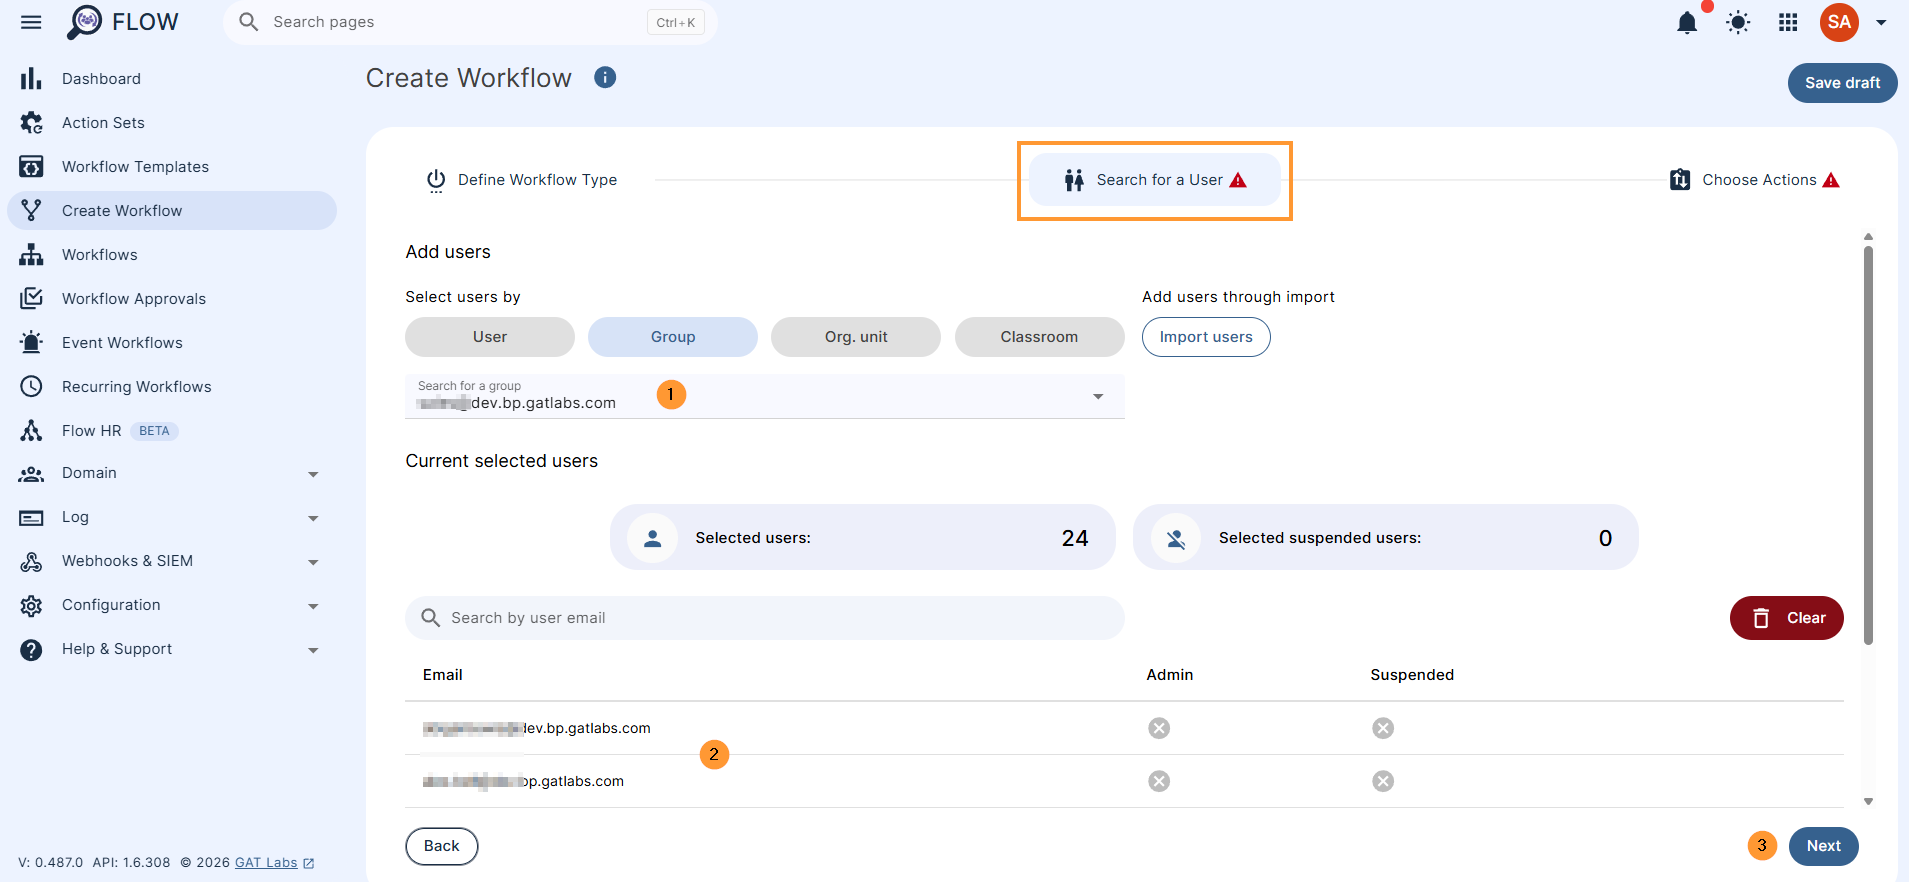Expand the Domain submenu
The image size is (1909, 882).
tap(313, 474)
